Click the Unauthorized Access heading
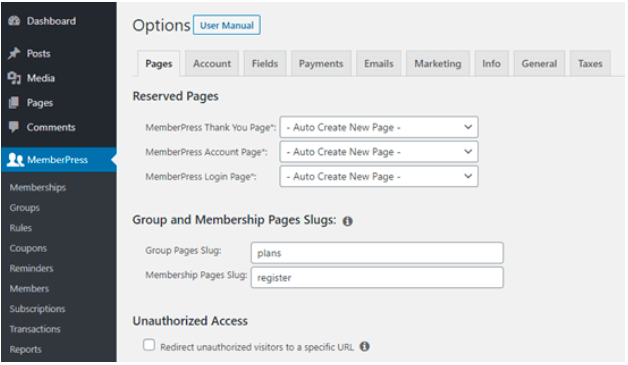 click(x=190, y=321)
